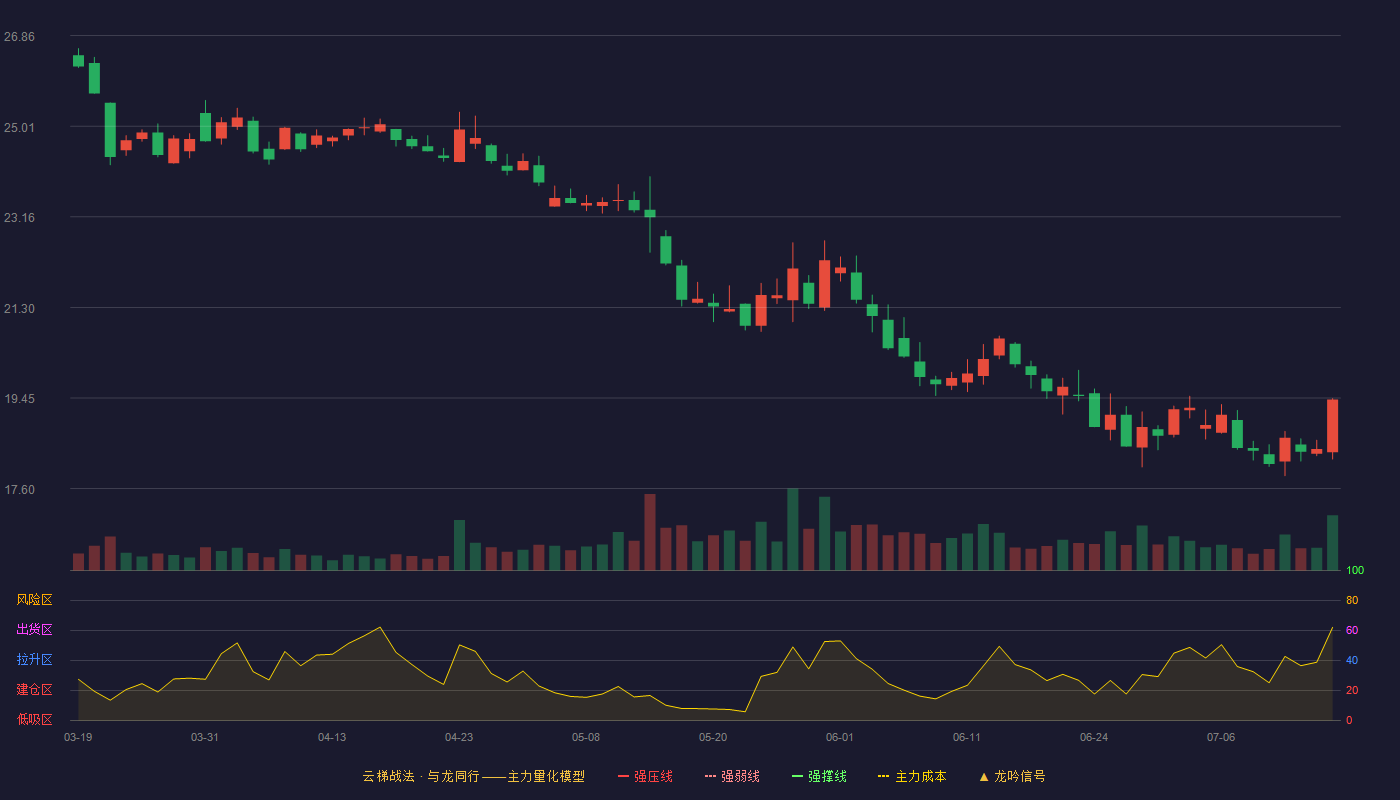
Task: Click the 出货区 zone label
Action: point(34,630)
